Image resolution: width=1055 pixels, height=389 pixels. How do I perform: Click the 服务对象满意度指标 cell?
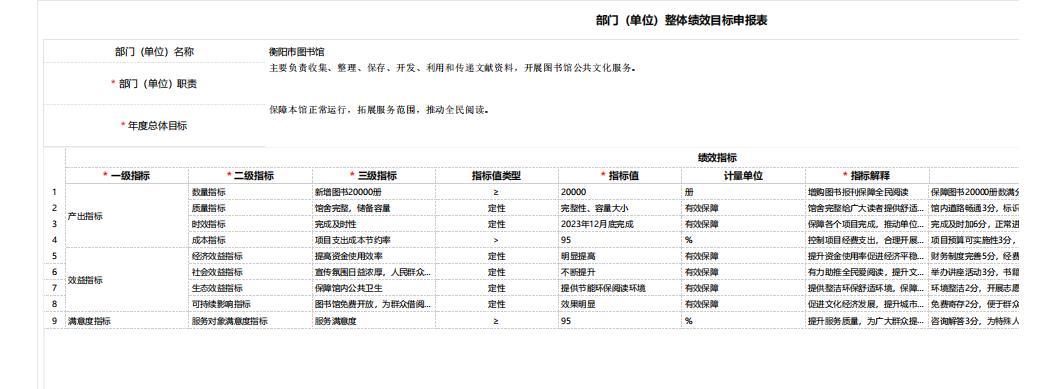click(x=250, y=321)
